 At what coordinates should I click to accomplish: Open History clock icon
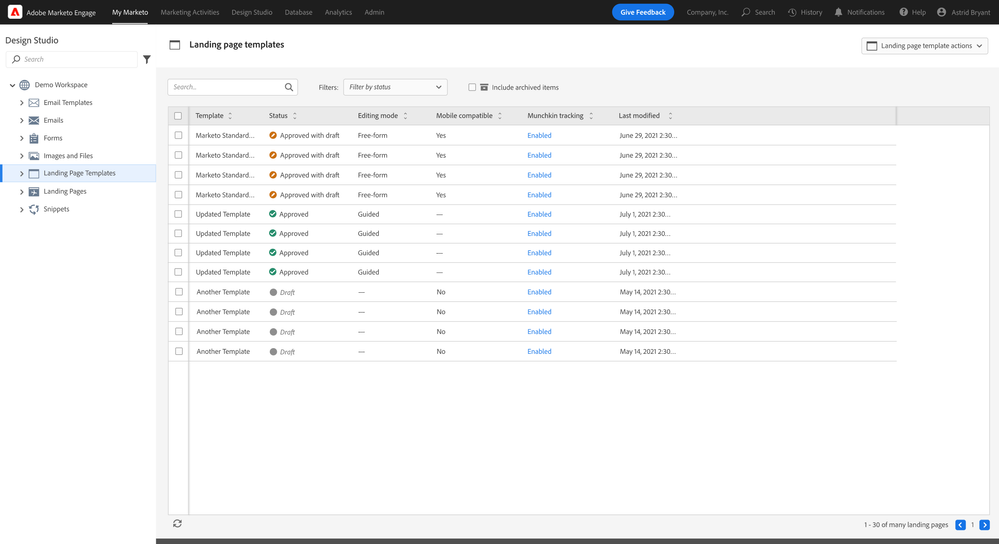[x=792, y=12]
